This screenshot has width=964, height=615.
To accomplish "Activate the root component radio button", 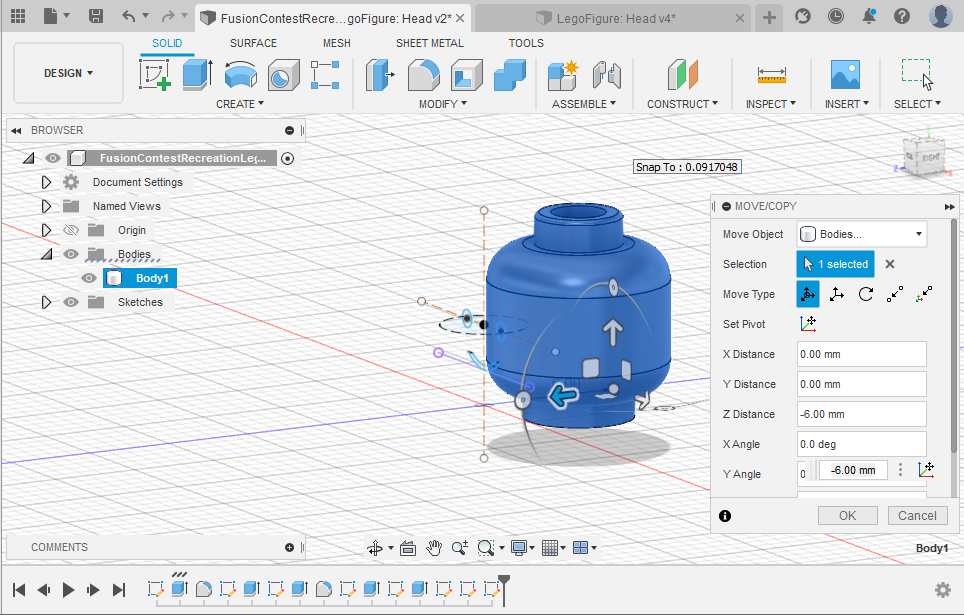I will pyautogui.click(x=287, y=158).
